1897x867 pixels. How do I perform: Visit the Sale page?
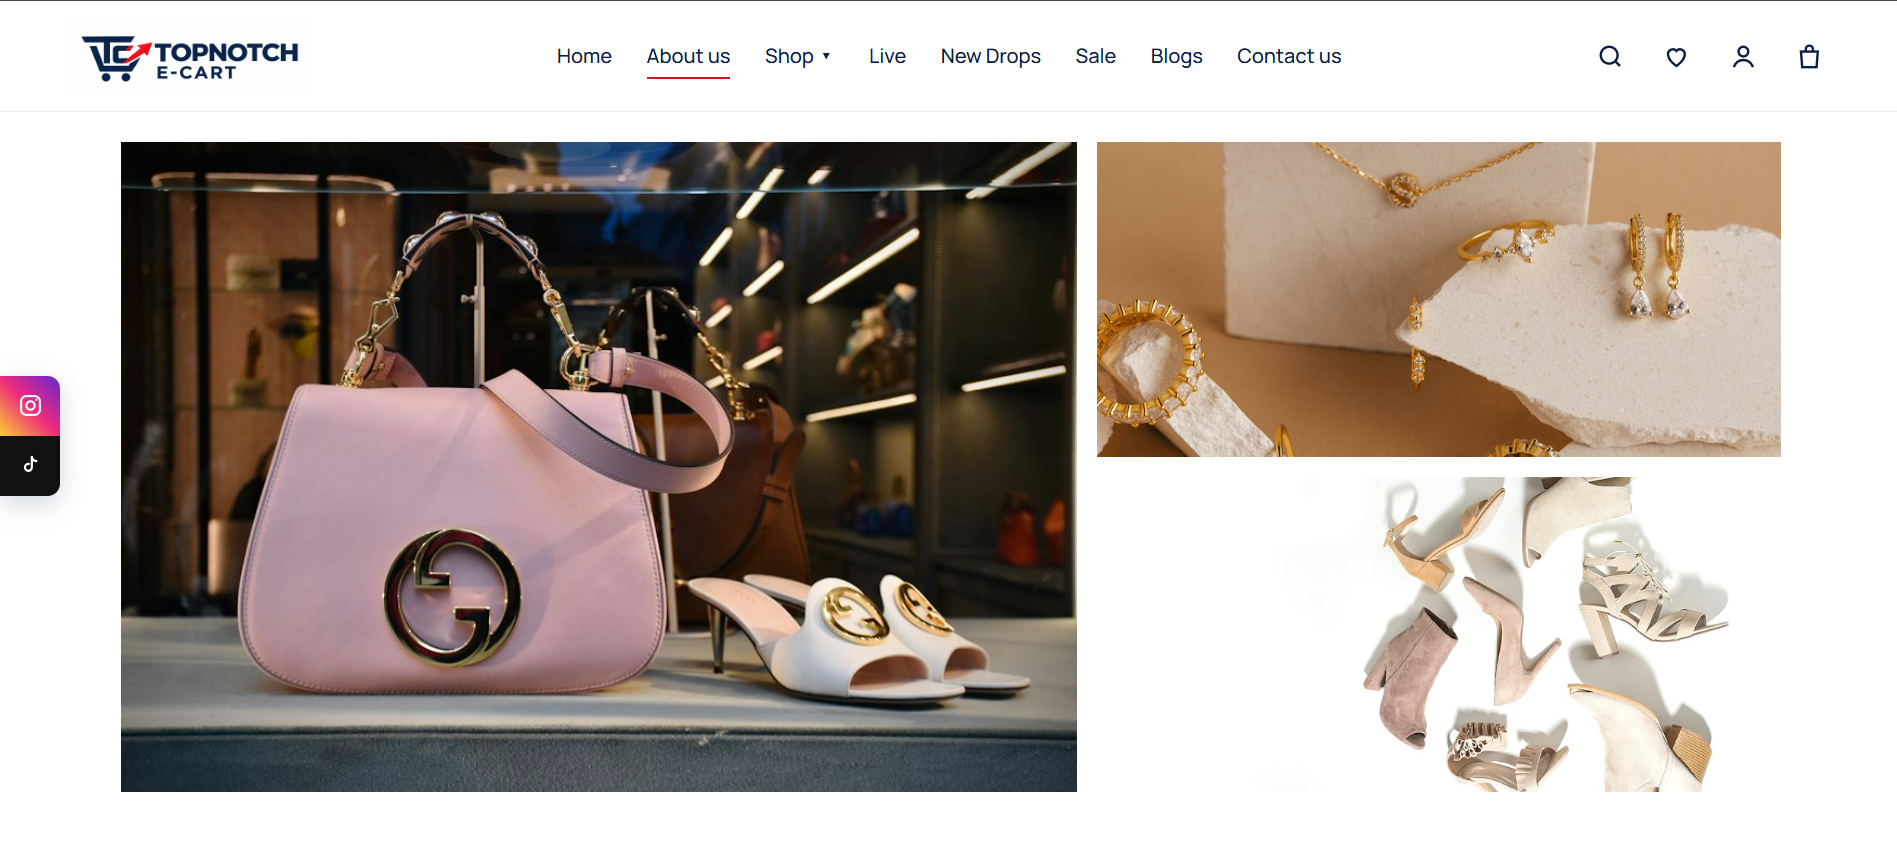pos(1095,57)
